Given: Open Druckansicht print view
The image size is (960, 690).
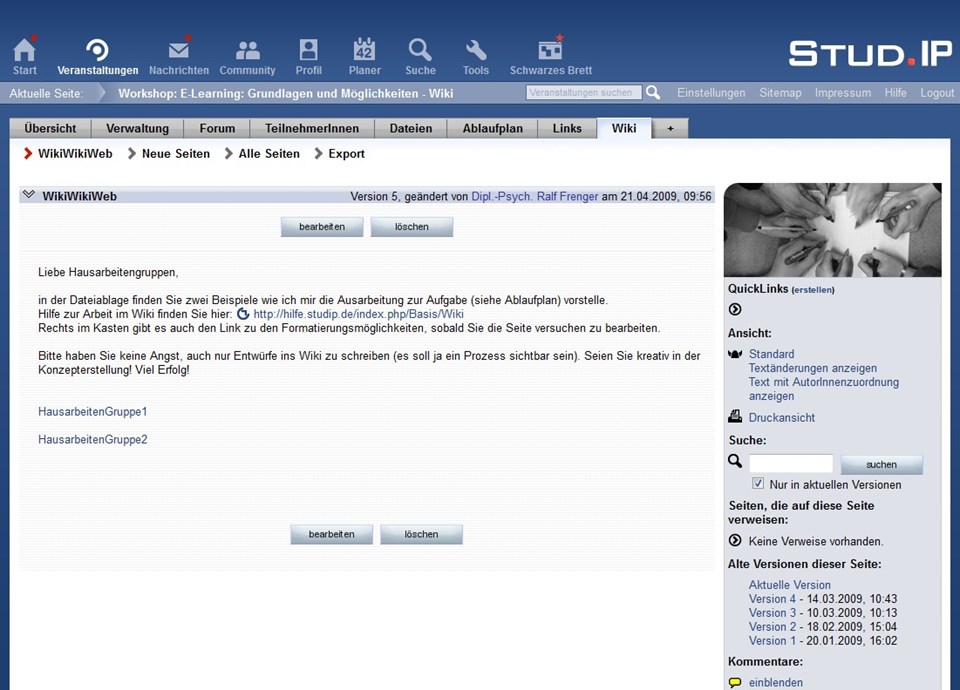Looking at the screenshot, I should pyautogui.click(x=781, y=418).
